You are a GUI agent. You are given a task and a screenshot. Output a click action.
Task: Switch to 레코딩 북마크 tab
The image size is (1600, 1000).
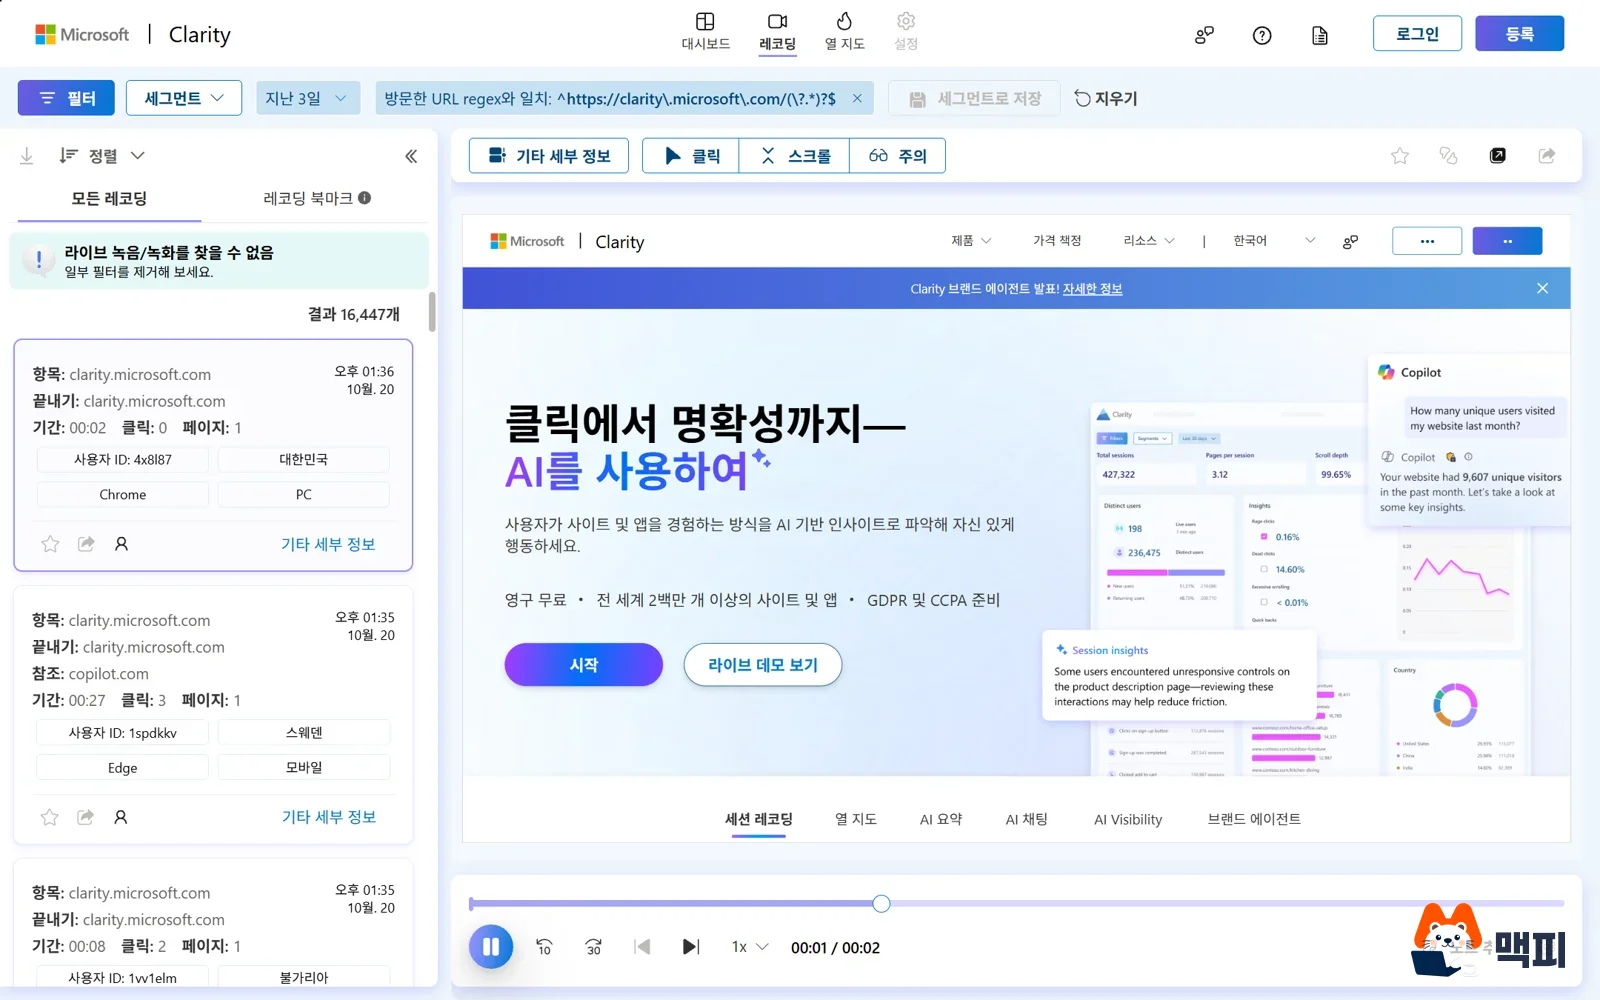point(317,198)
